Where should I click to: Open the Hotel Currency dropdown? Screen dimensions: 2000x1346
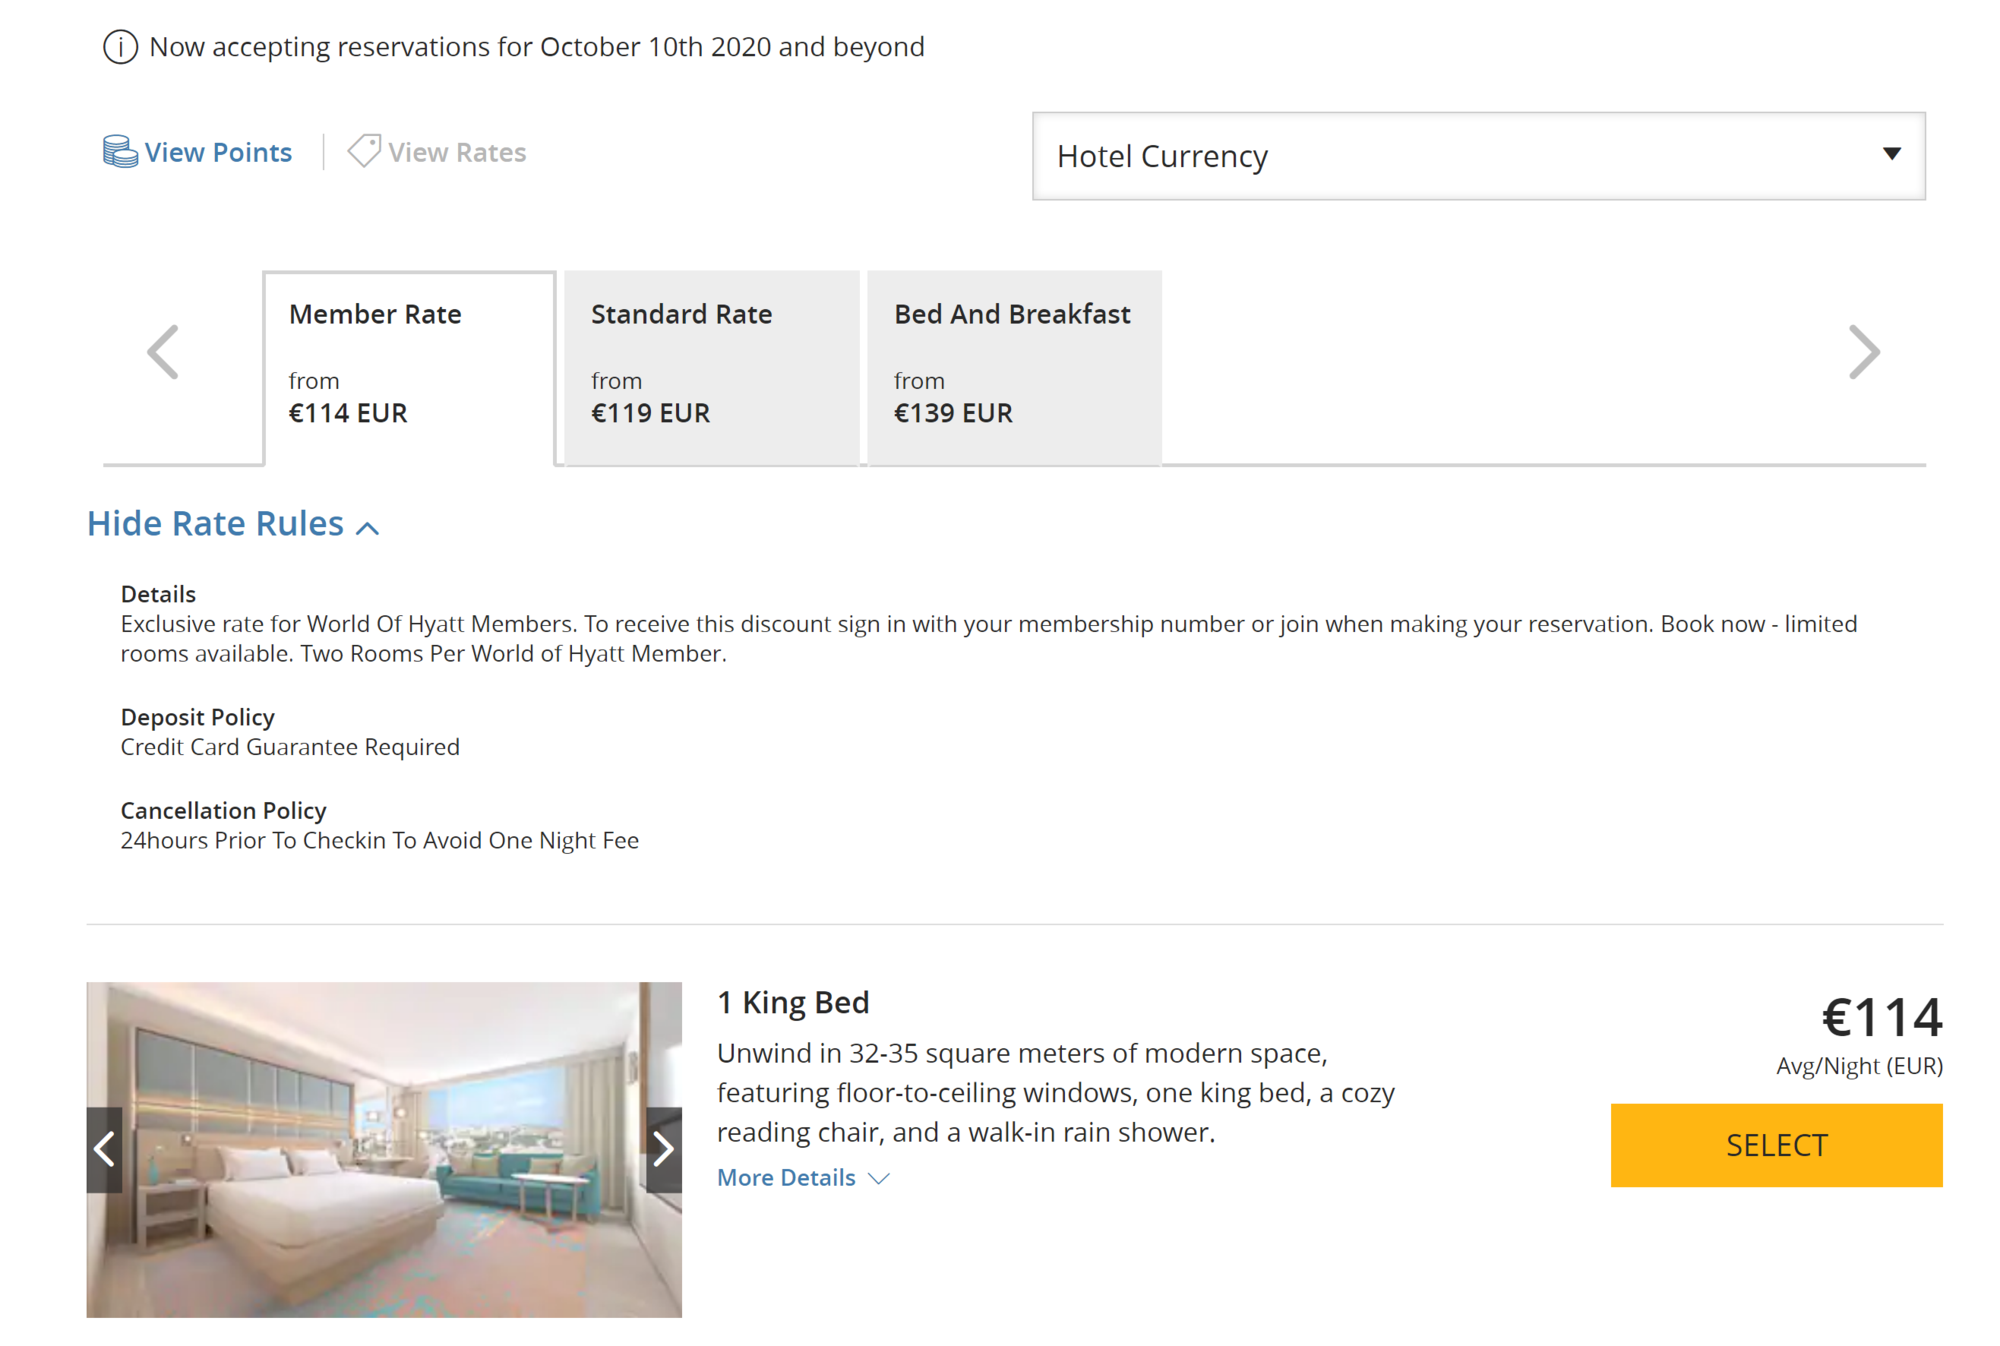click(1479, 156)
